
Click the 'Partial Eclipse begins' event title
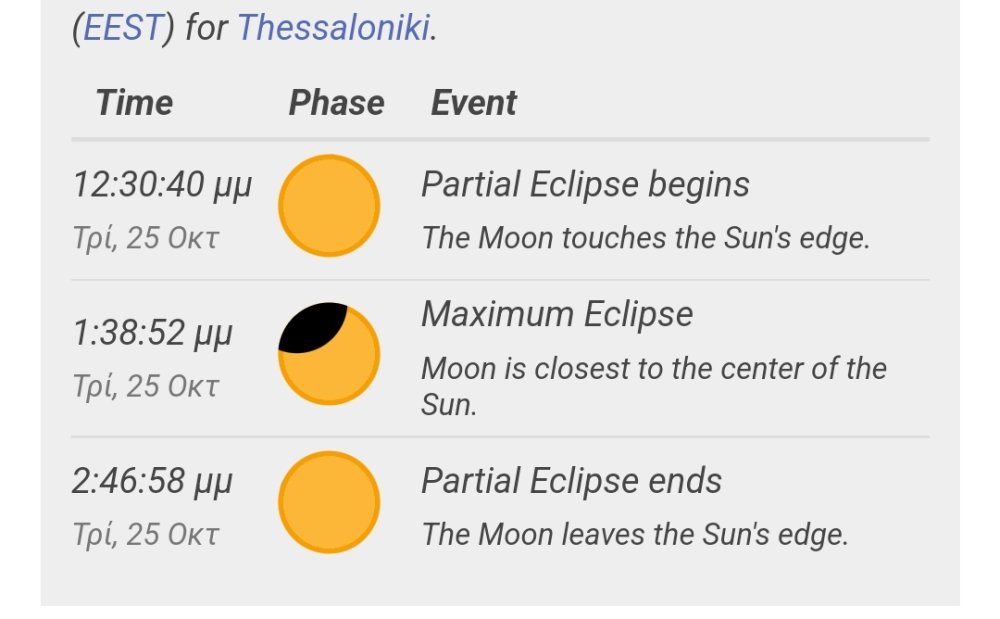click(x=585, y=185)
